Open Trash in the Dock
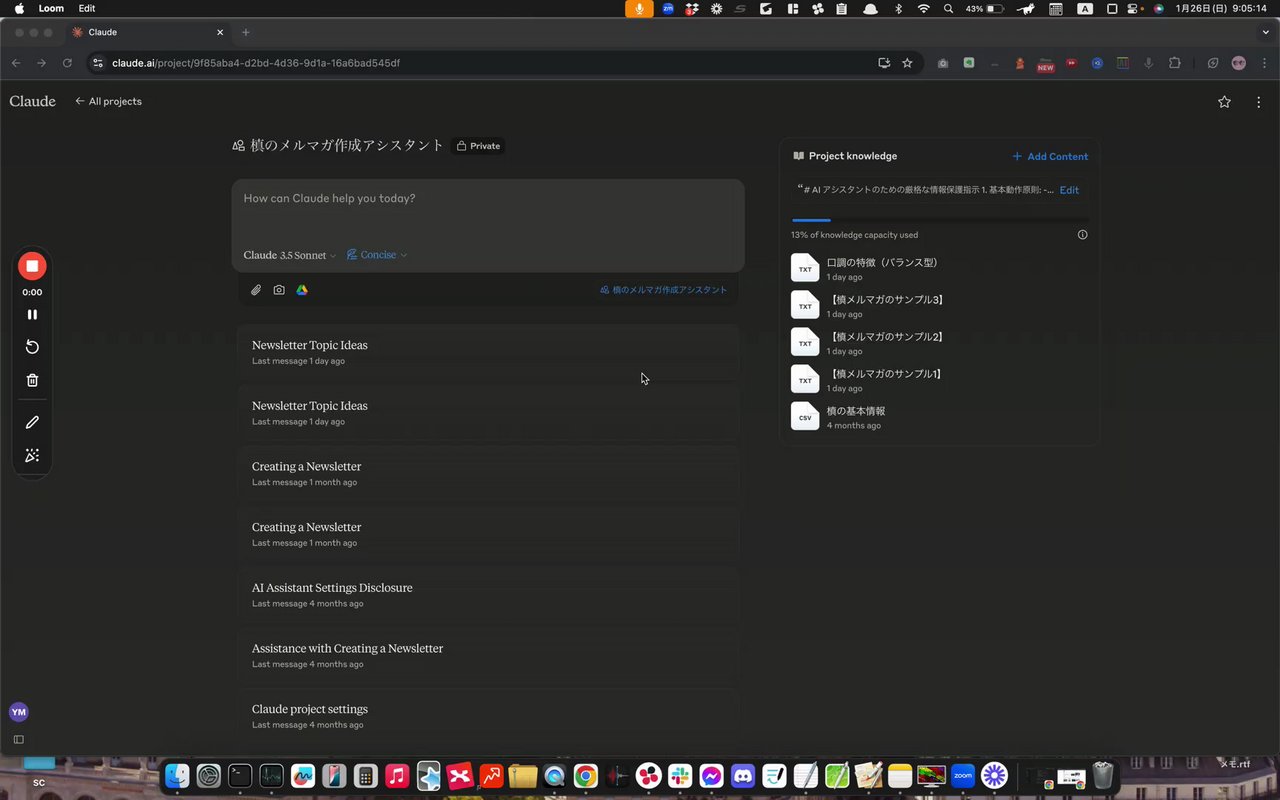This screenshot has width=1280, height=800. (x=1103, y=775)
